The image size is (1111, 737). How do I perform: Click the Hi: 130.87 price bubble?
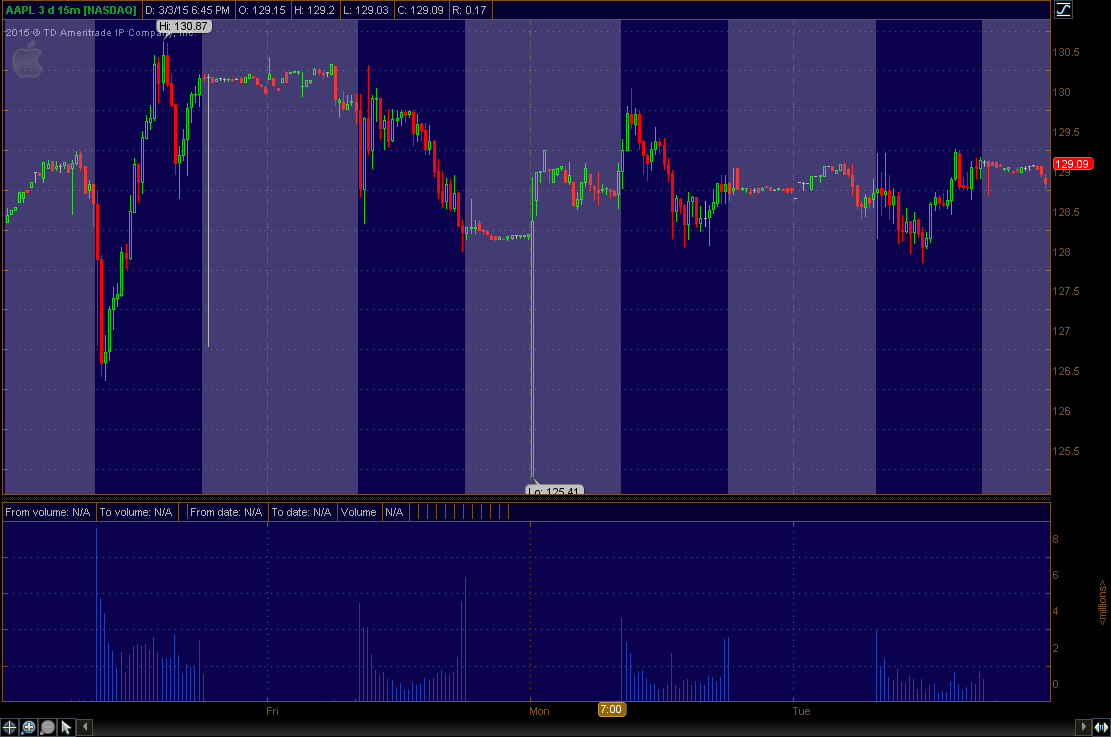pyautogui.click(x=184, y=26)
